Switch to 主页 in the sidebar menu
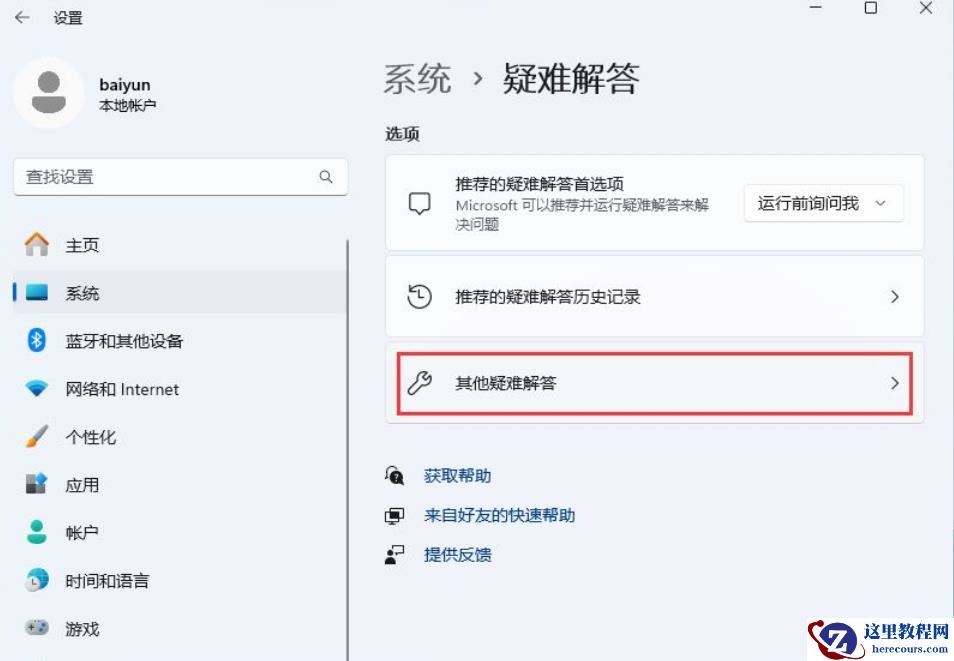 pyautogui.click(x=83, y=245)
